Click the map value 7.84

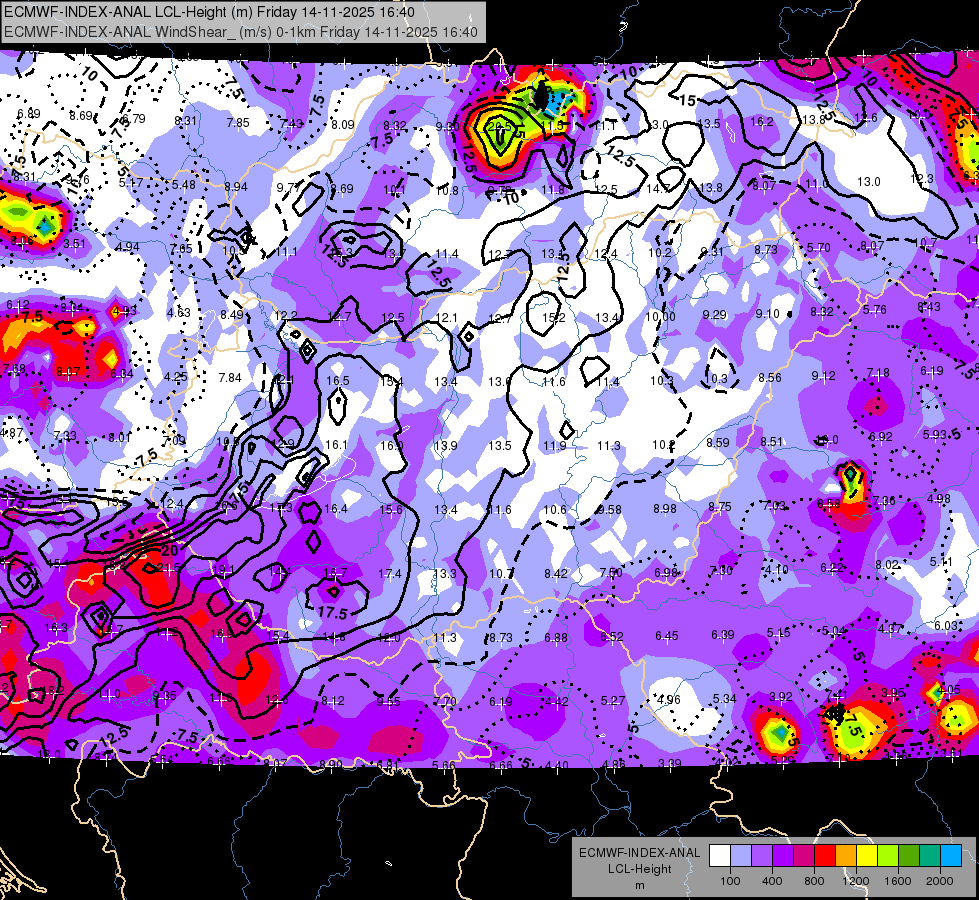230,377
